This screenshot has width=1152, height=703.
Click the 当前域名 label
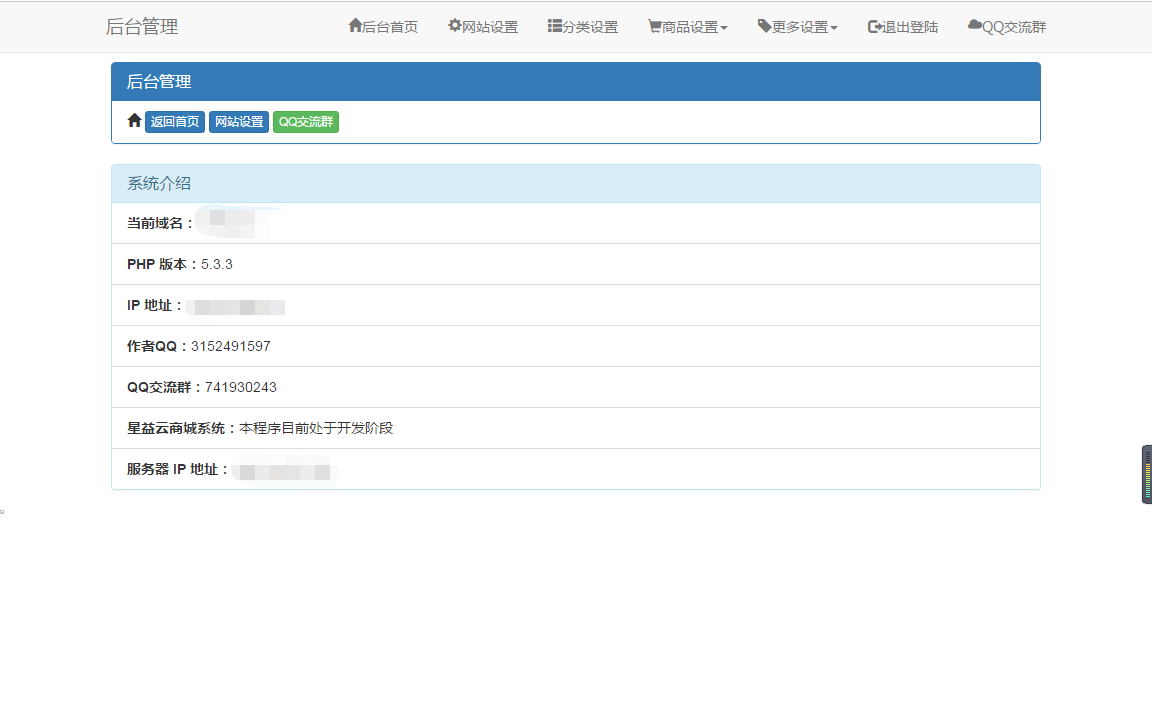(160, 223)
